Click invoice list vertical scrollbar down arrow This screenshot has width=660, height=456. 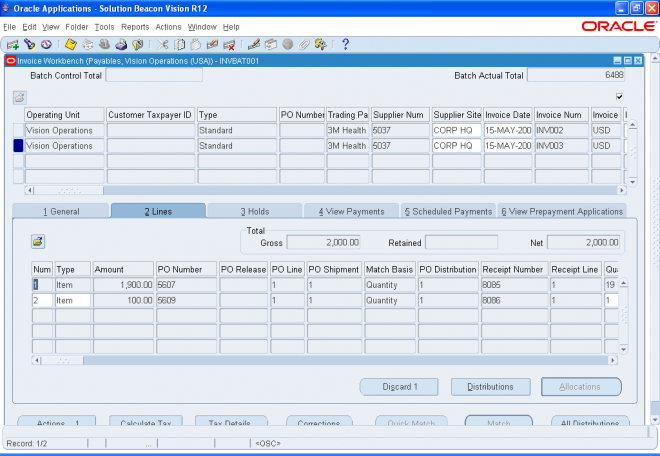632,182
